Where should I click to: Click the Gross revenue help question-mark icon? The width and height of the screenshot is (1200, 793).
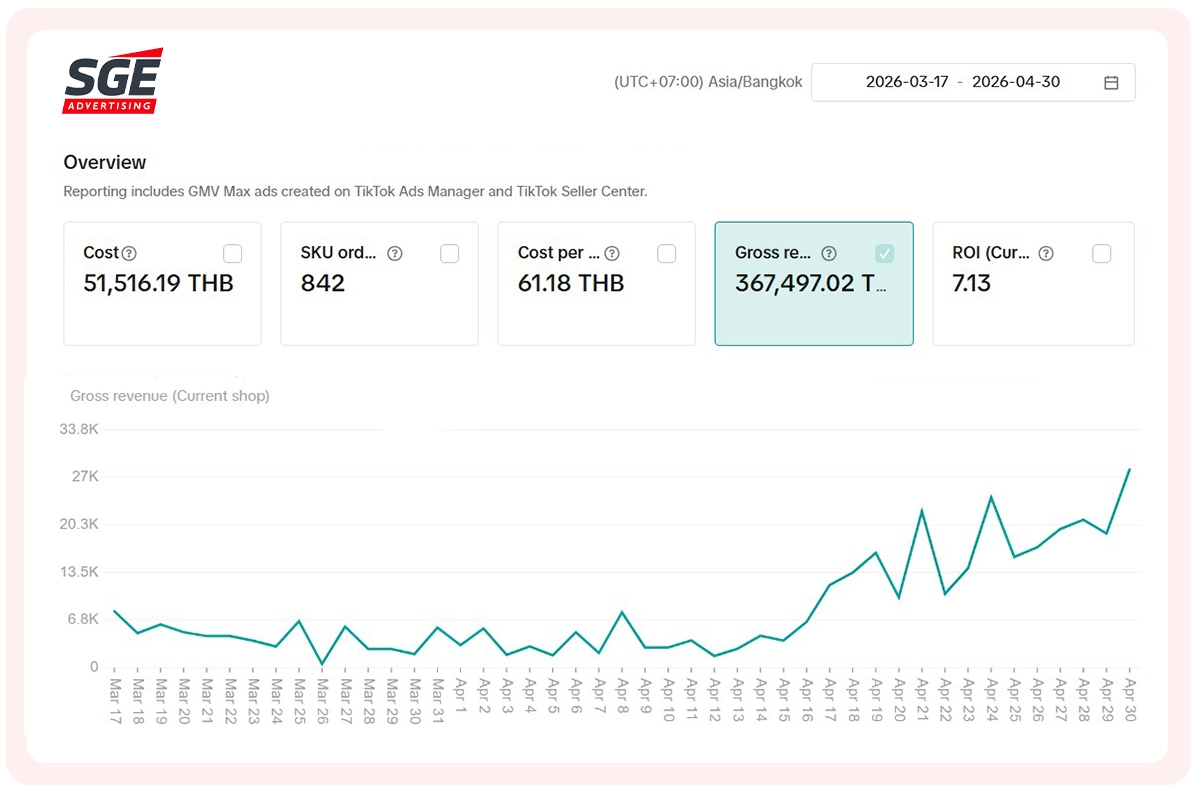[x=829, y=254]
